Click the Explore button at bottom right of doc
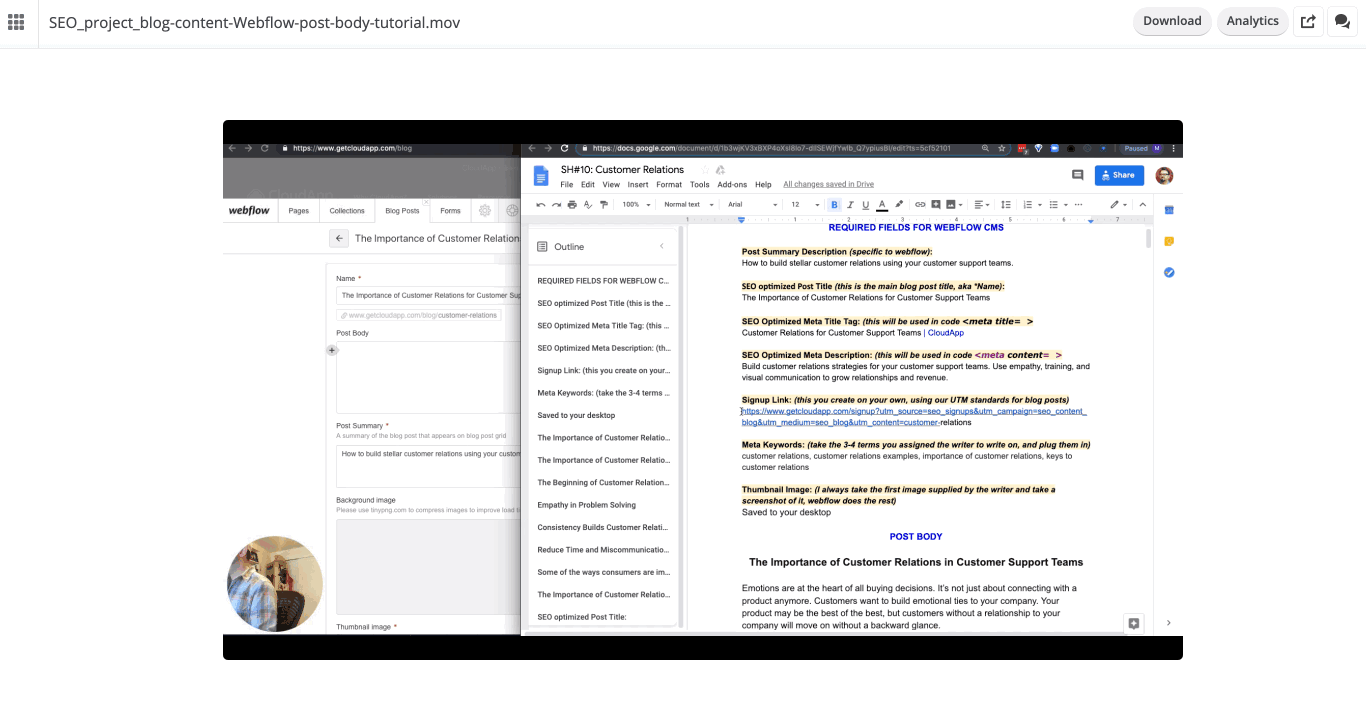1366x717 pixels. [1133, 623]
